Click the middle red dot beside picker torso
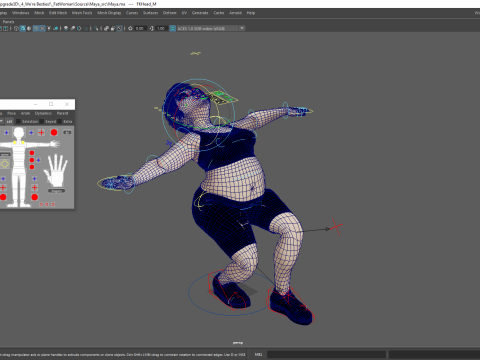480x360 pixels. tap(32, 160)
